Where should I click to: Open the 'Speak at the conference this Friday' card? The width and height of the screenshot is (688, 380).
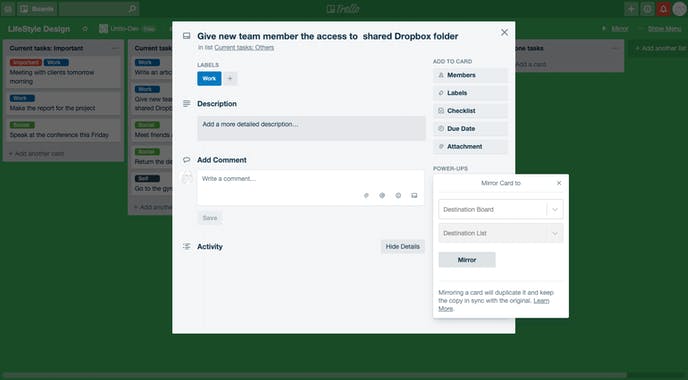64,130
